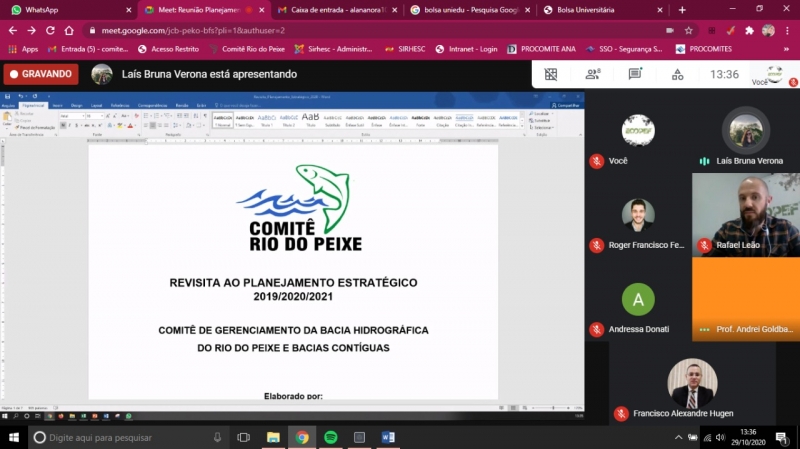Screen dimensions: 800x449
Task: Expand the bookmarks bar overflow chevron
Action: [x=786, y=49]
